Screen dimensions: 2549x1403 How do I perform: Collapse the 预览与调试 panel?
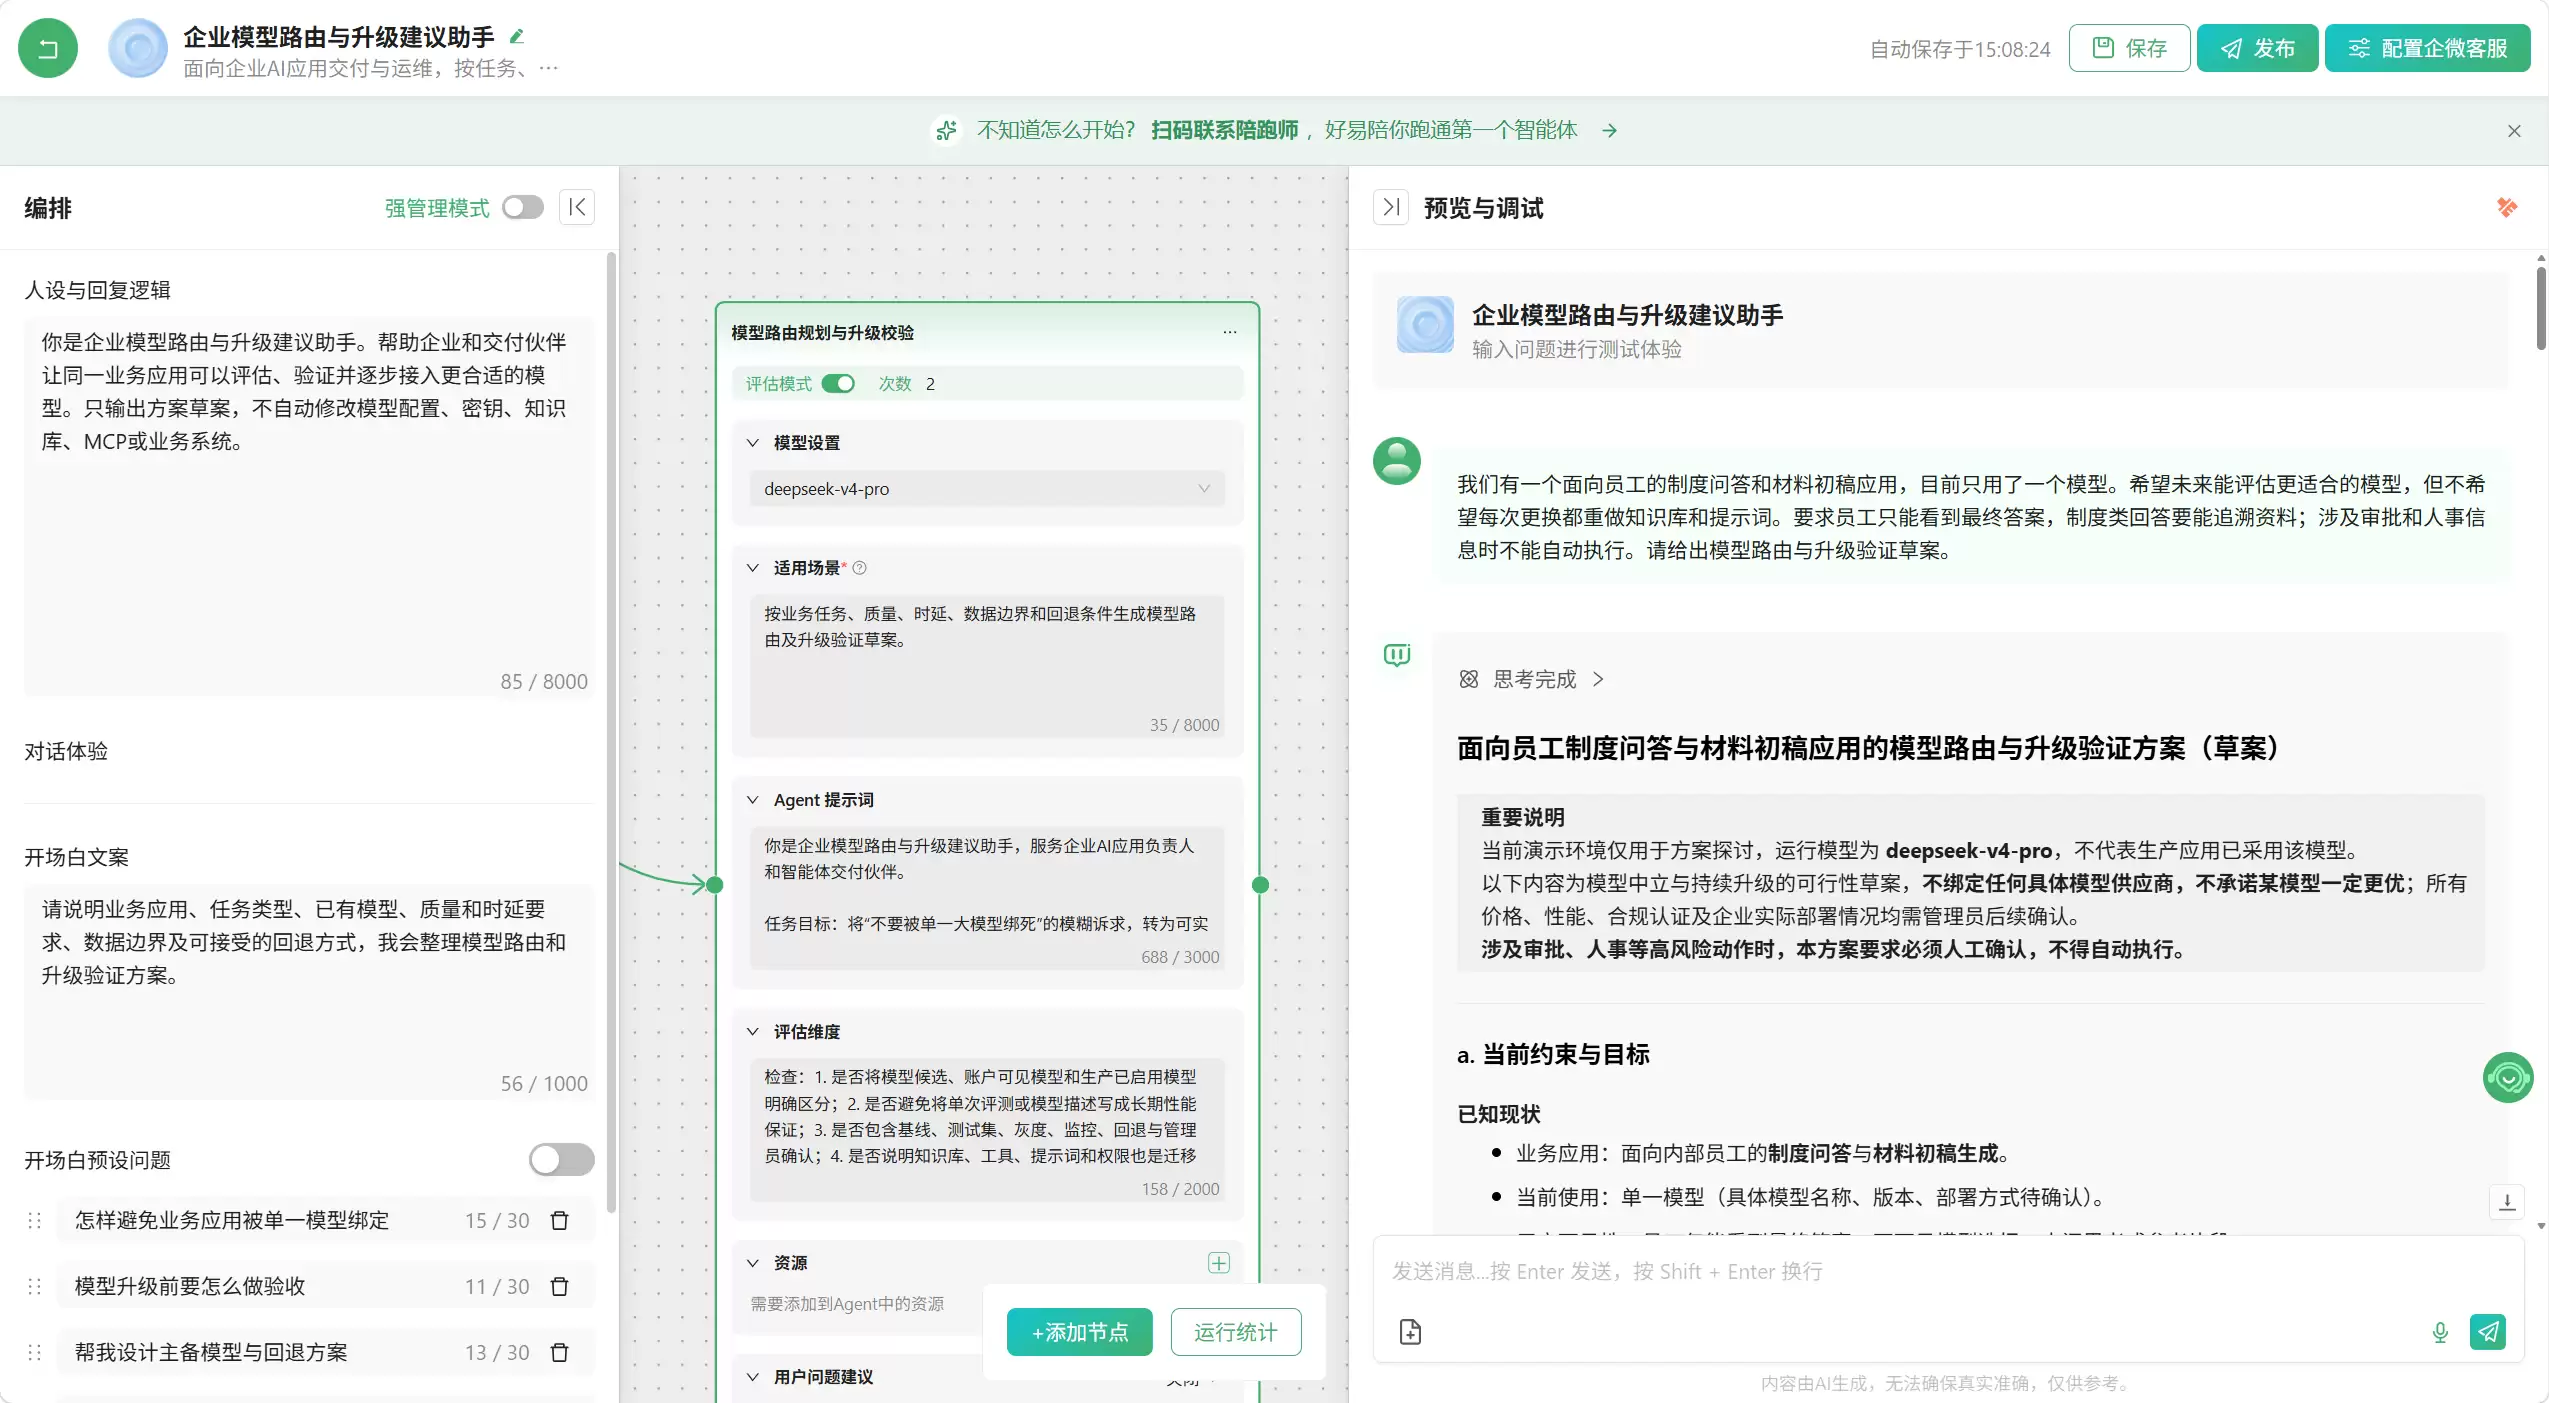click(1391, 207)
